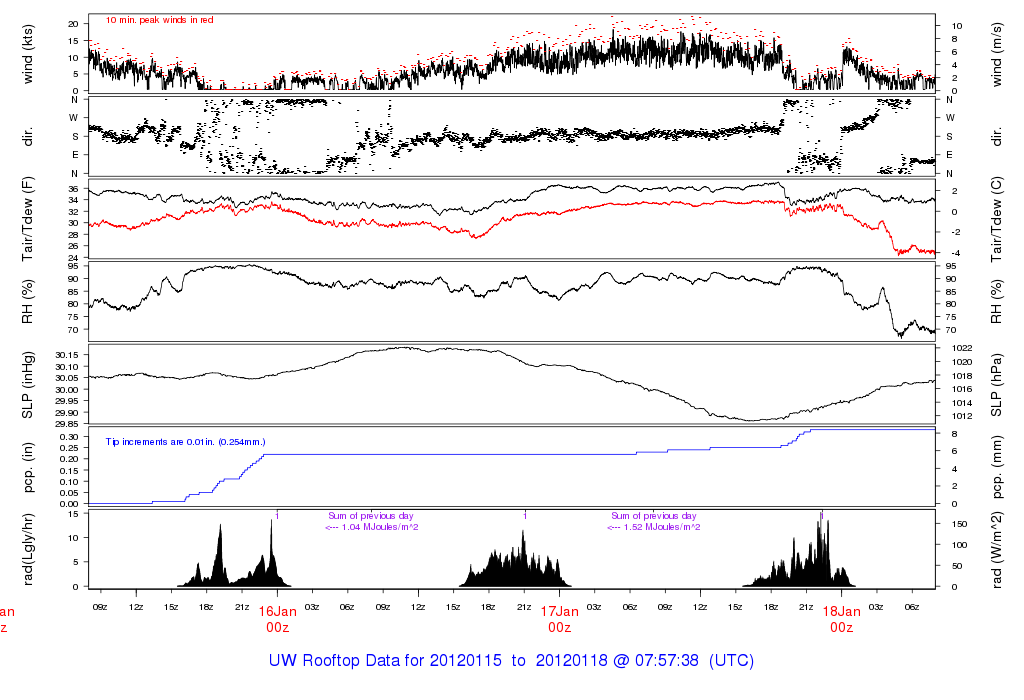Image resolution: width=1024 pixels, height=700 pixels.
Task: Click the first 'Sum of previous day' label
Action: click(371, 516)
